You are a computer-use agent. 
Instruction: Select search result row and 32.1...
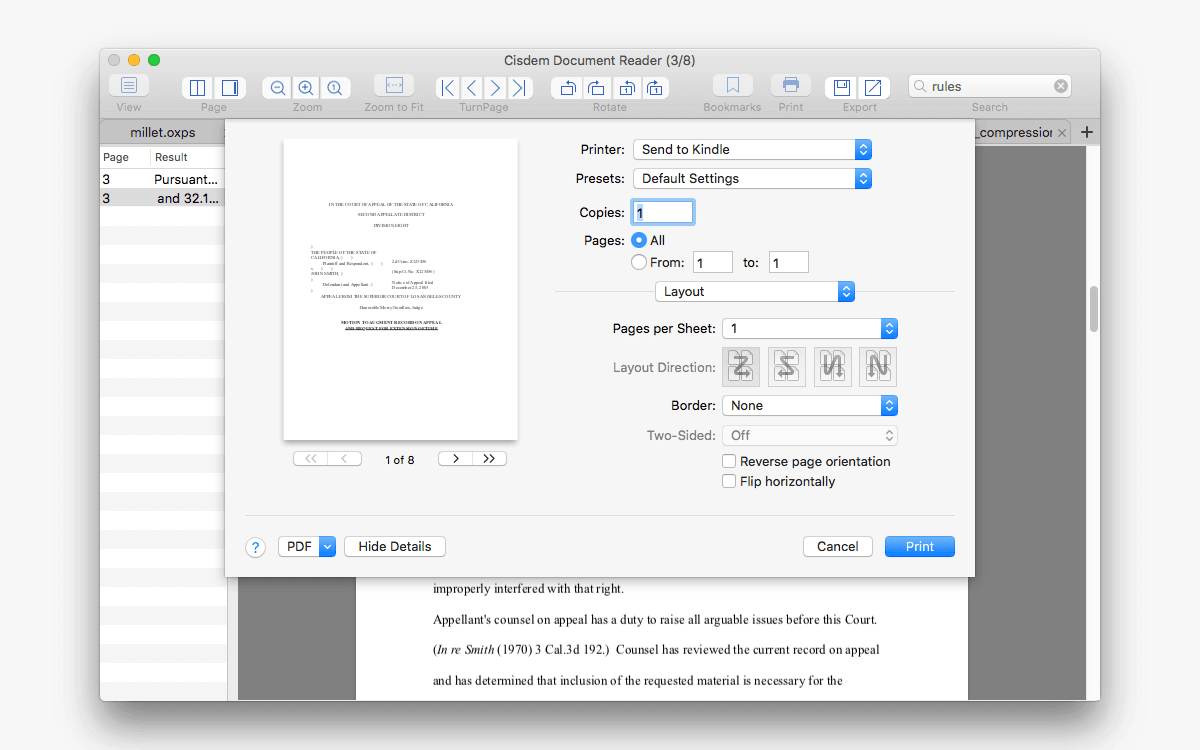[x=163, y=199]
